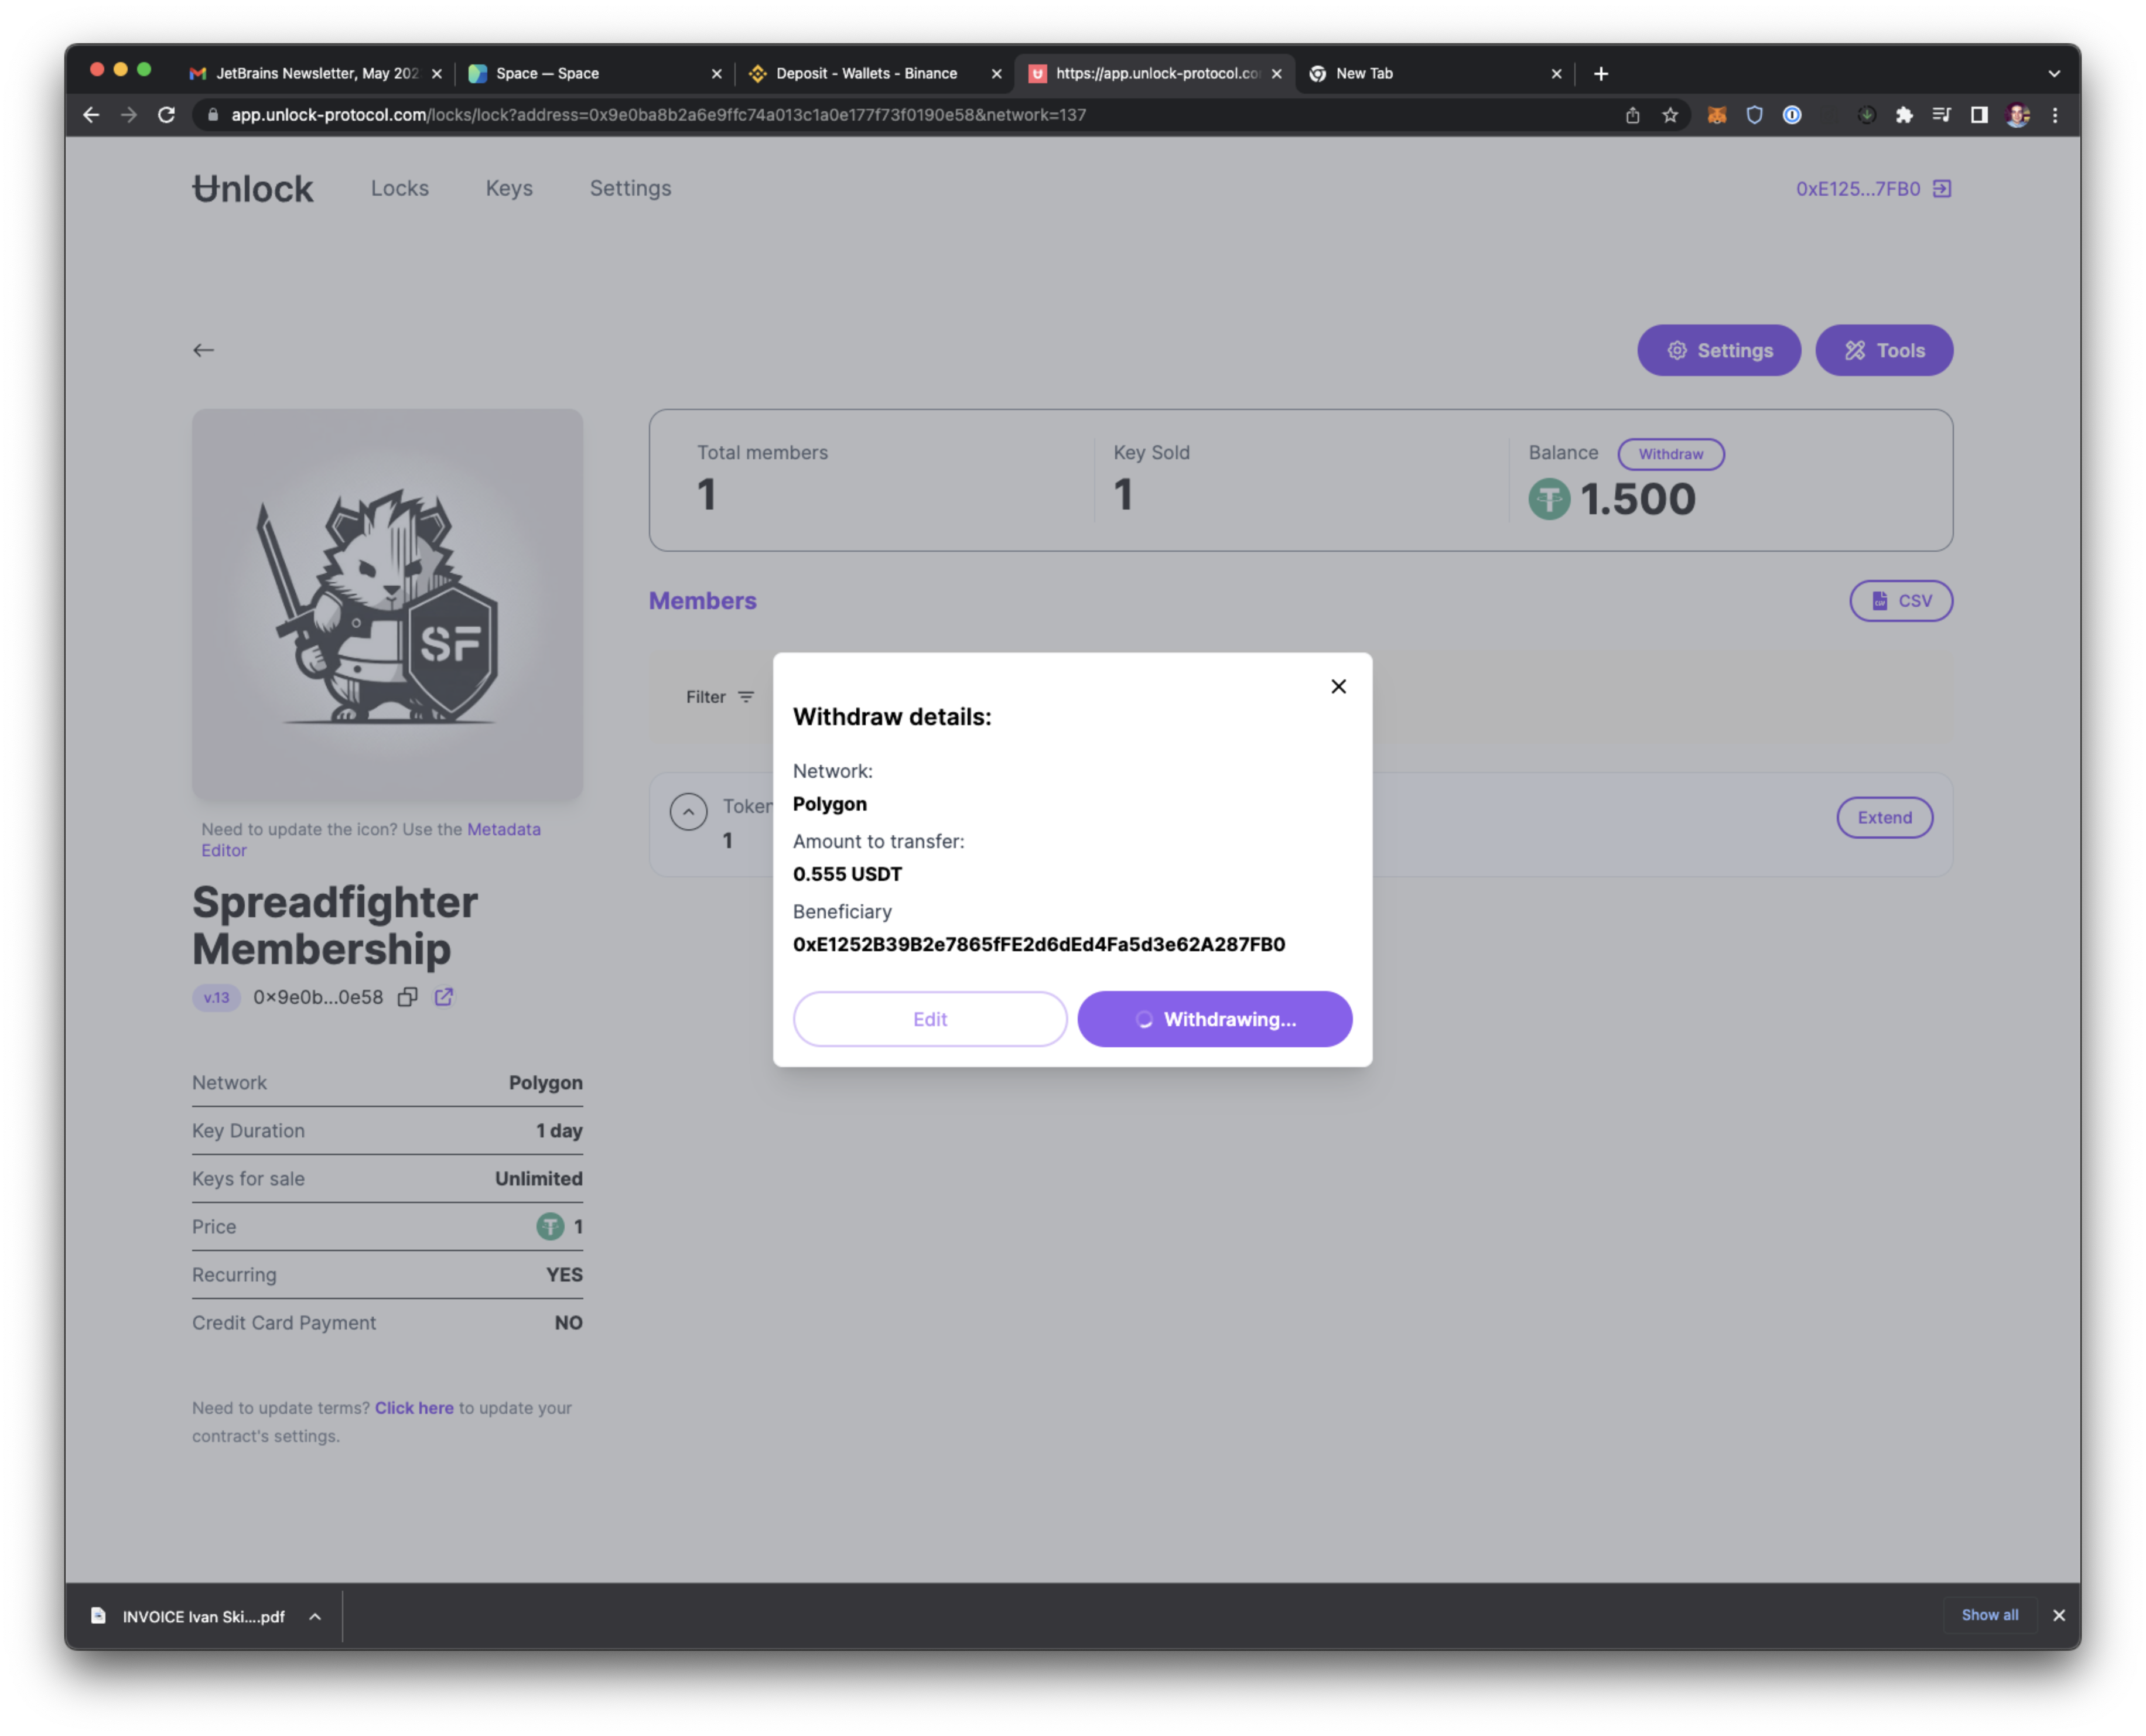This screenshot has width=2146, height=1736.
Task: Click the Extend button on the member row
Action: [x=1884, y=817]
